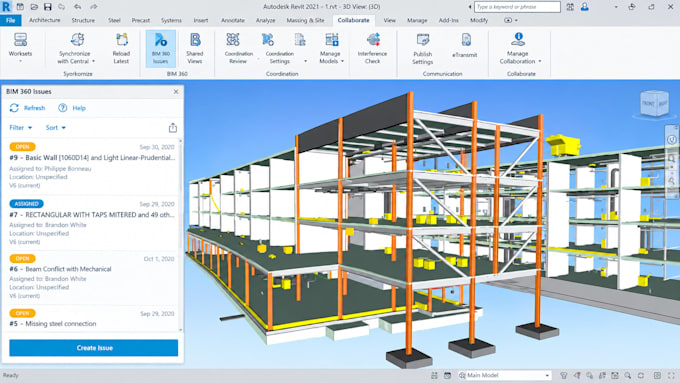This screenshot has height=383, width=680.
Task: Switch to the Massing & Site tab
Action: (305, 20)
